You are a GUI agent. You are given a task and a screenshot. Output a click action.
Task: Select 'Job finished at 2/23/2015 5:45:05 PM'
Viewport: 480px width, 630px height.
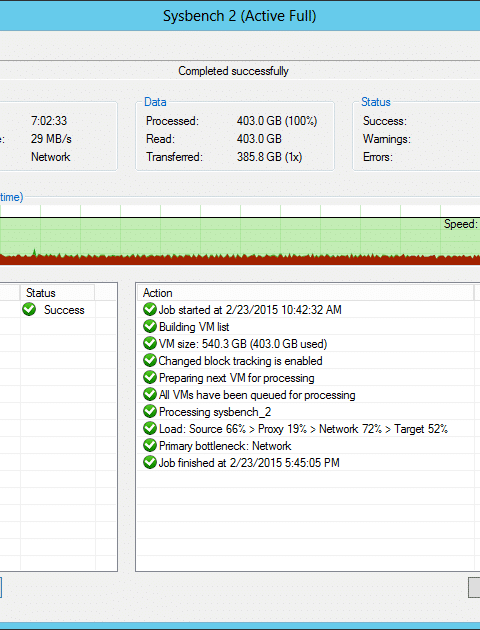click(x=306, y=462)
